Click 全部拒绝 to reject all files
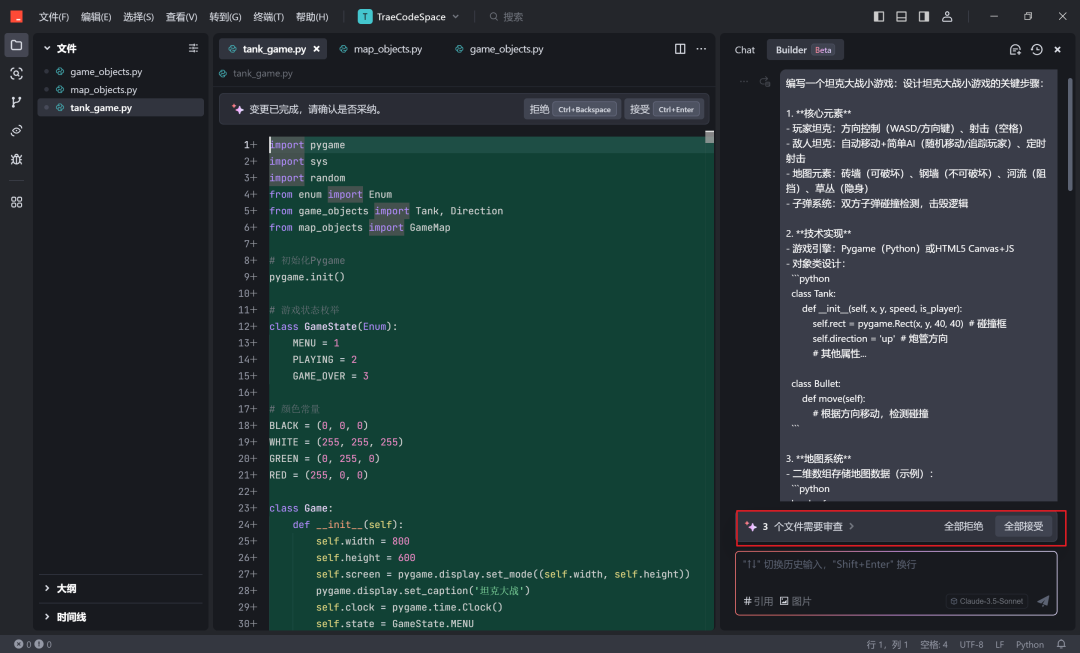The width and height of the screenshot is (1080, 653). pyautogui.click(x=964, y=526)
